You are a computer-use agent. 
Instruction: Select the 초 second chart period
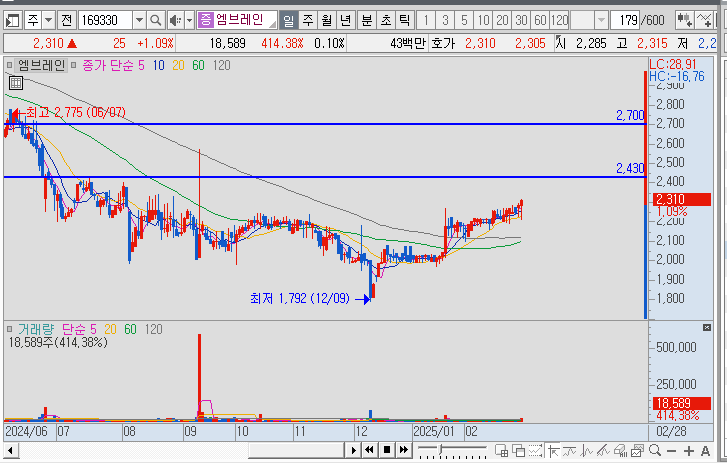[x=385, y=20]
